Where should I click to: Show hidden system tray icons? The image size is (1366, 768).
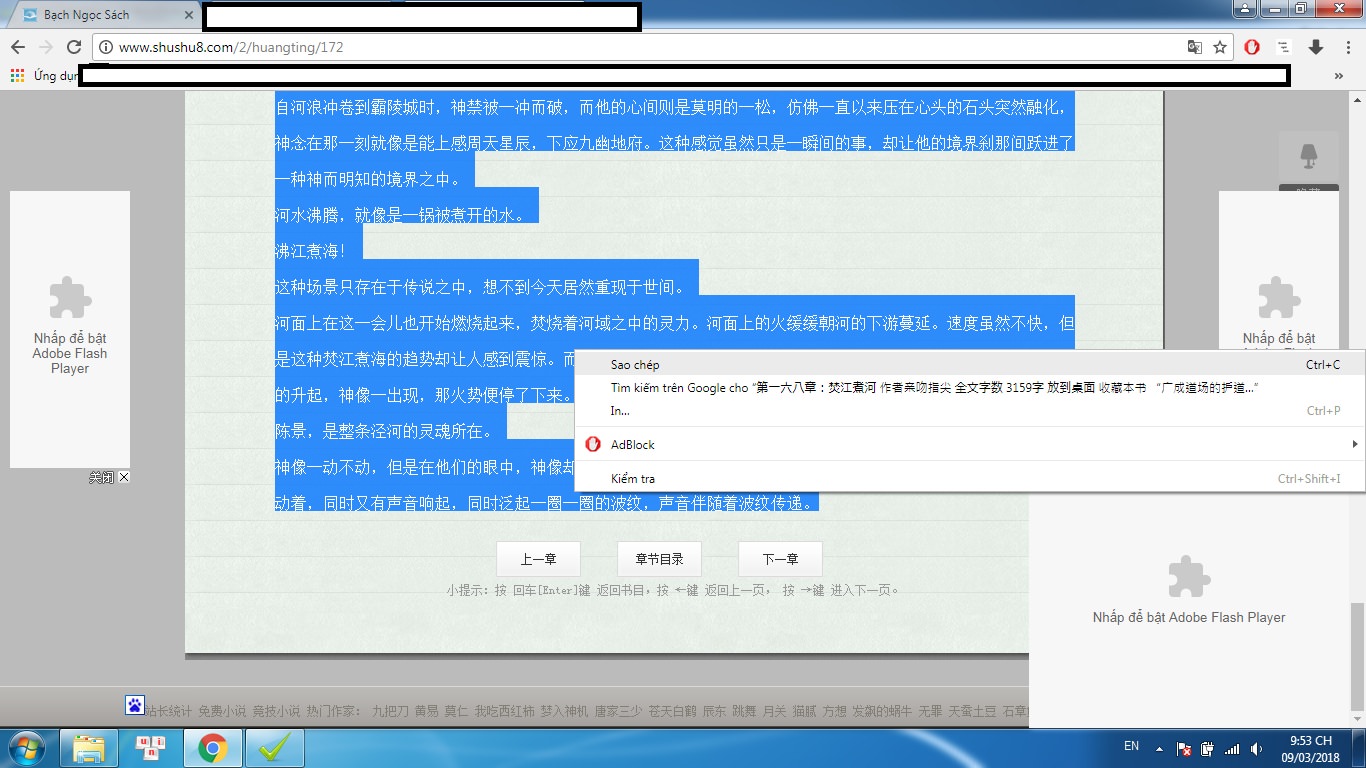click(1159, 748)
